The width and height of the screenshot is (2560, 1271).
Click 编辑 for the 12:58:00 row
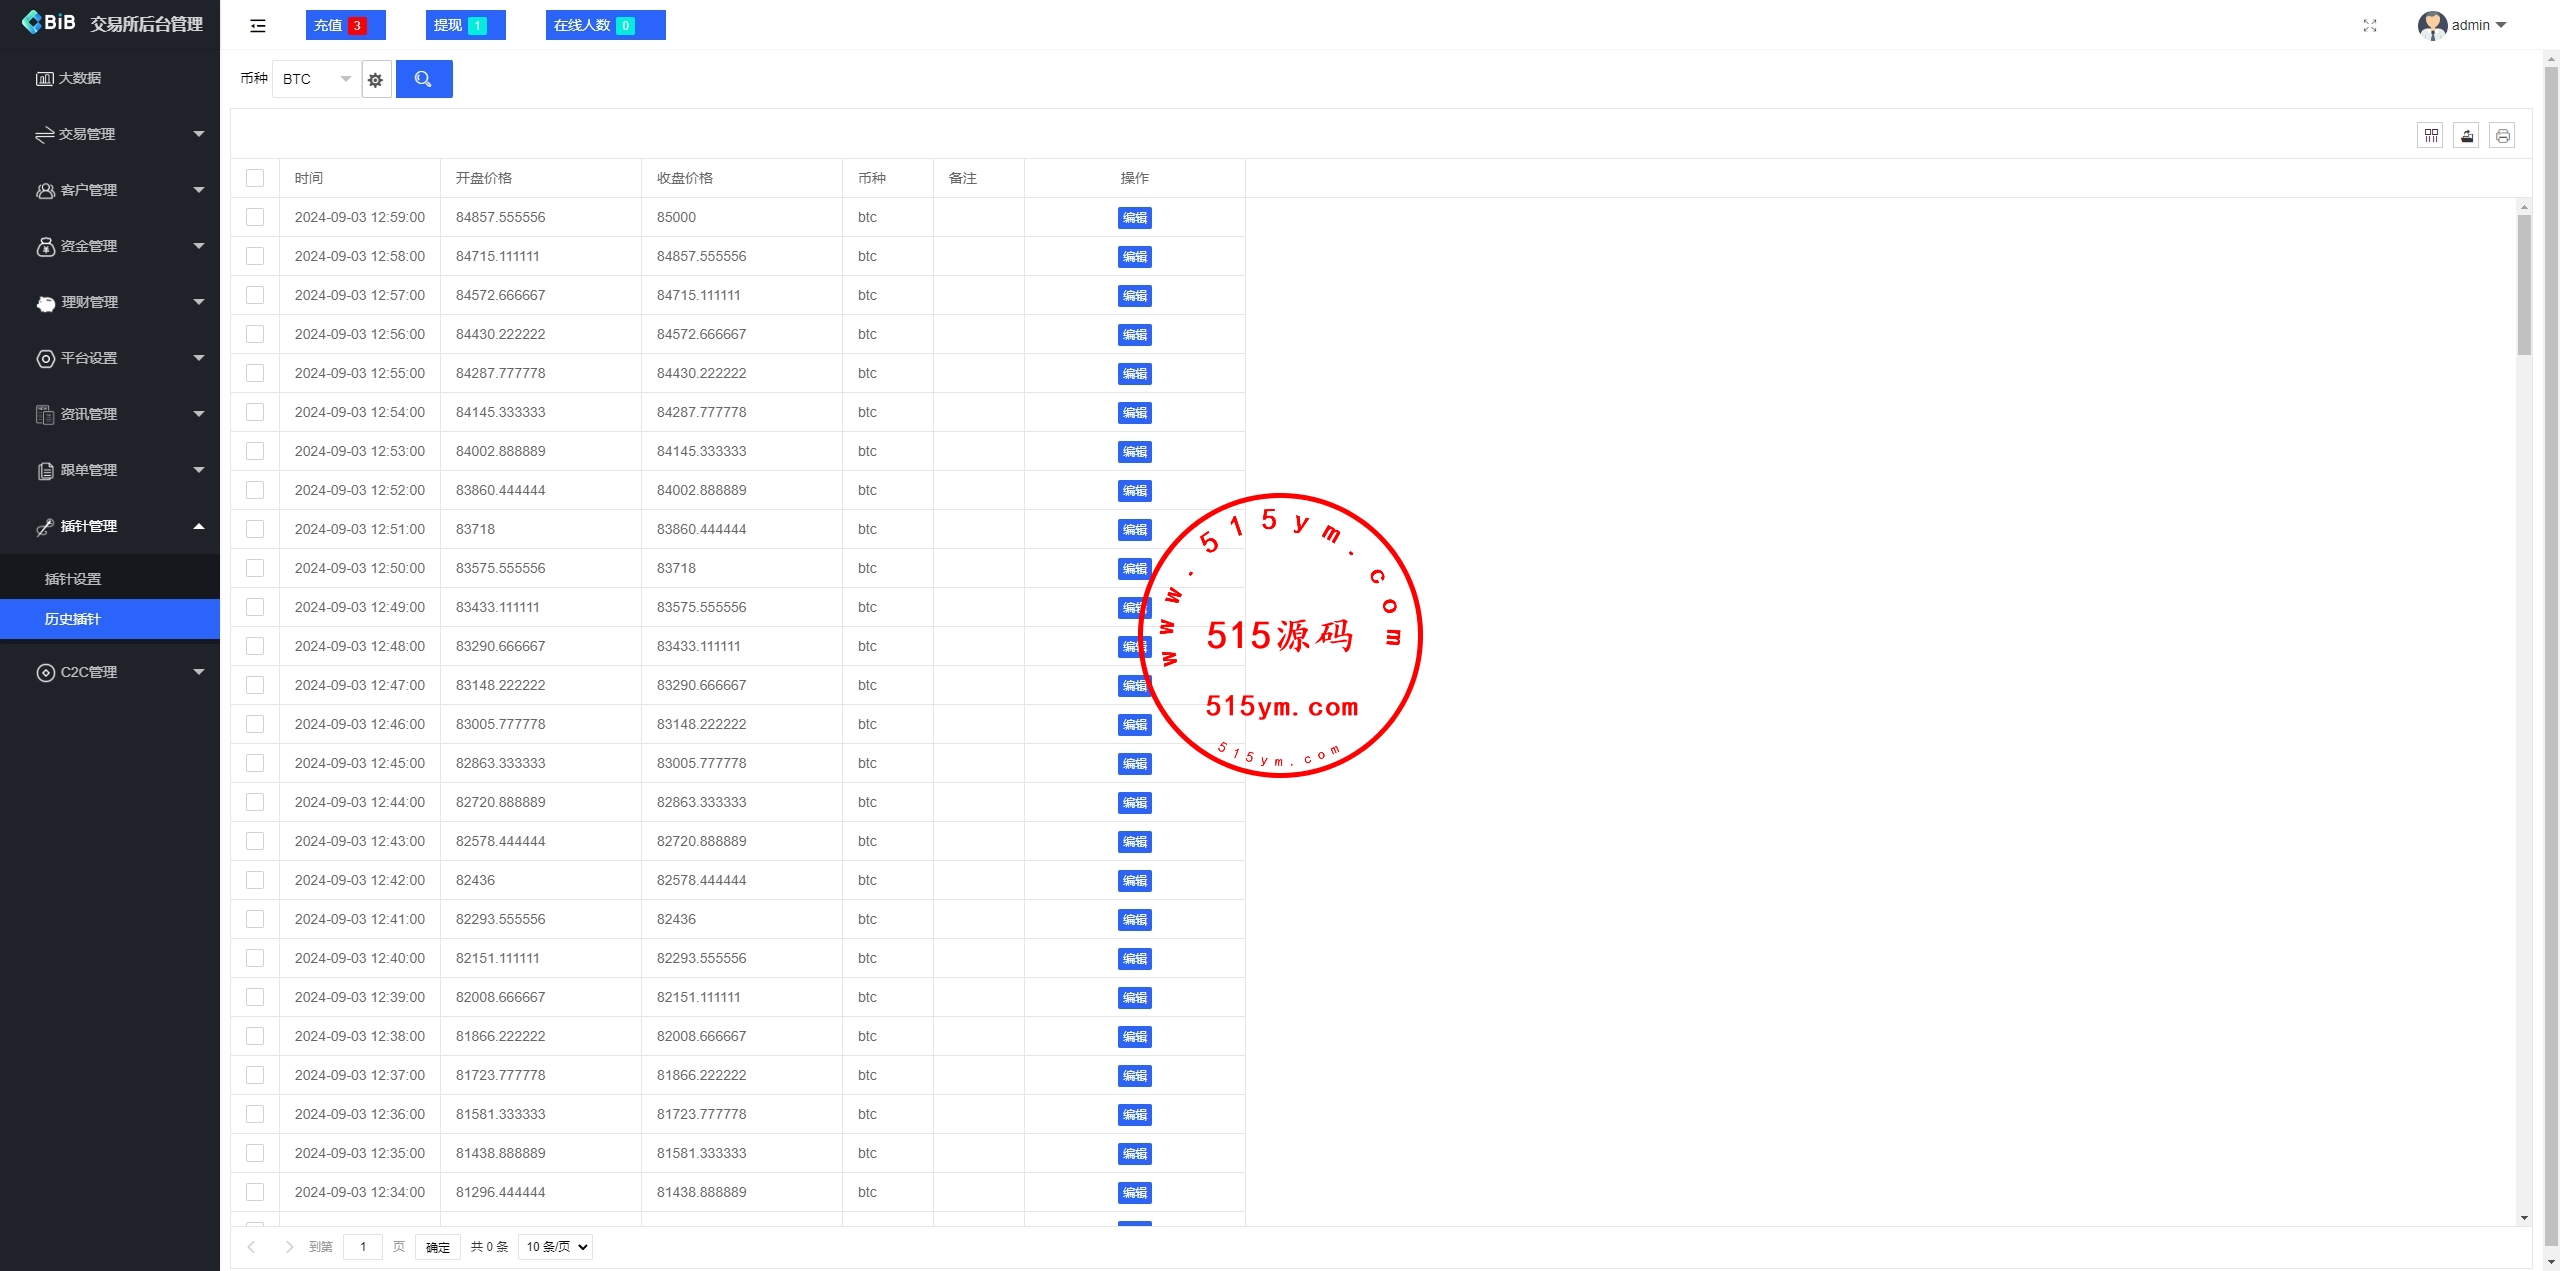[x=1134, y=257]
